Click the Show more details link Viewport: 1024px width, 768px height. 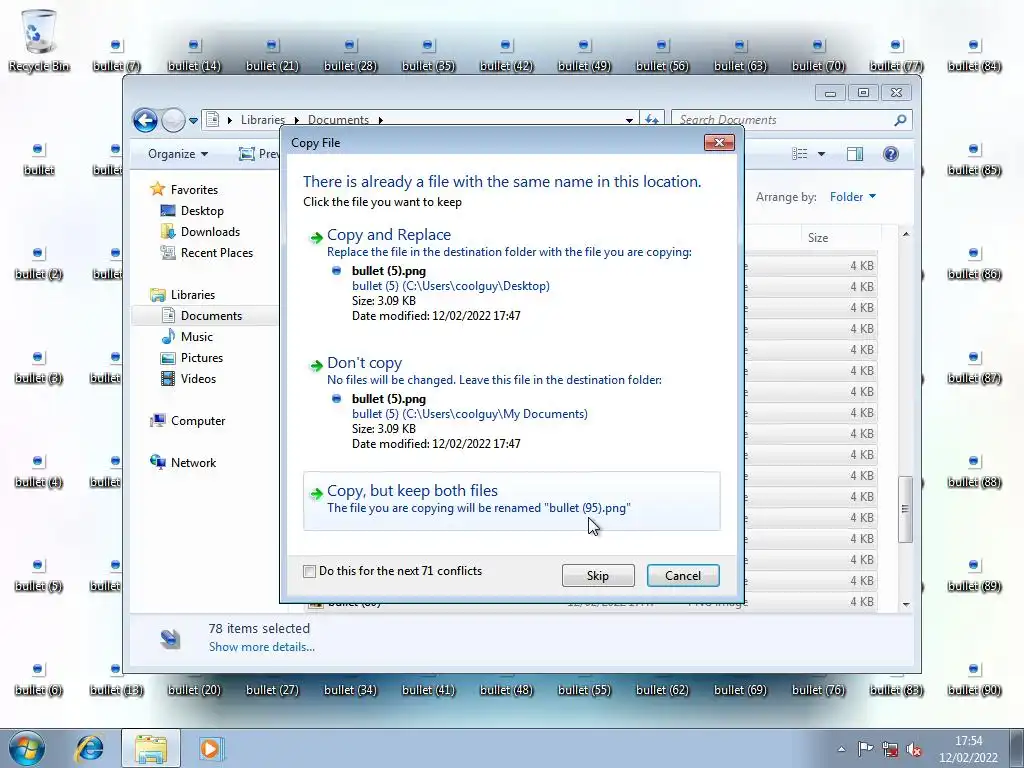261,647
